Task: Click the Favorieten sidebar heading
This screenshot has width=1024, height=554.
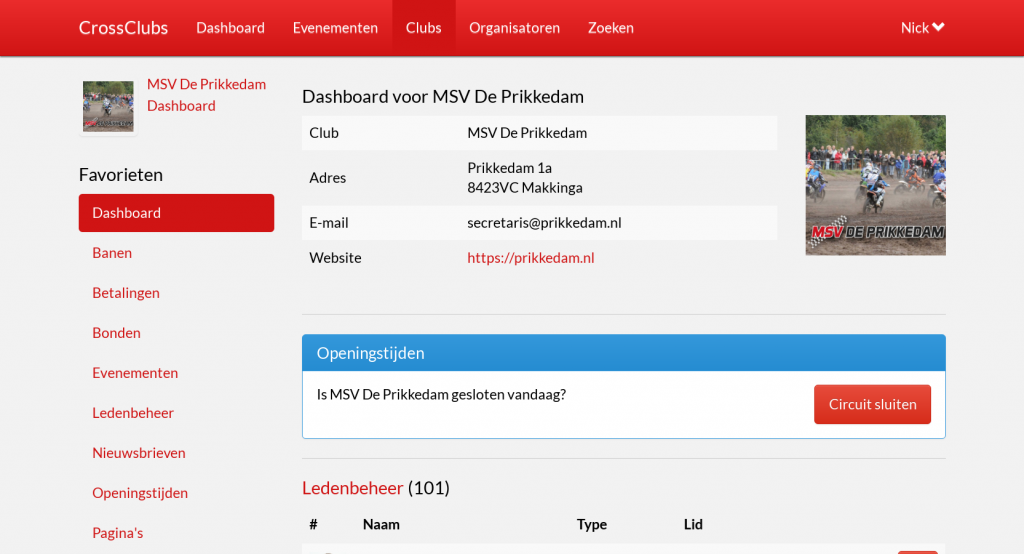Action: (x=121, y=175)
